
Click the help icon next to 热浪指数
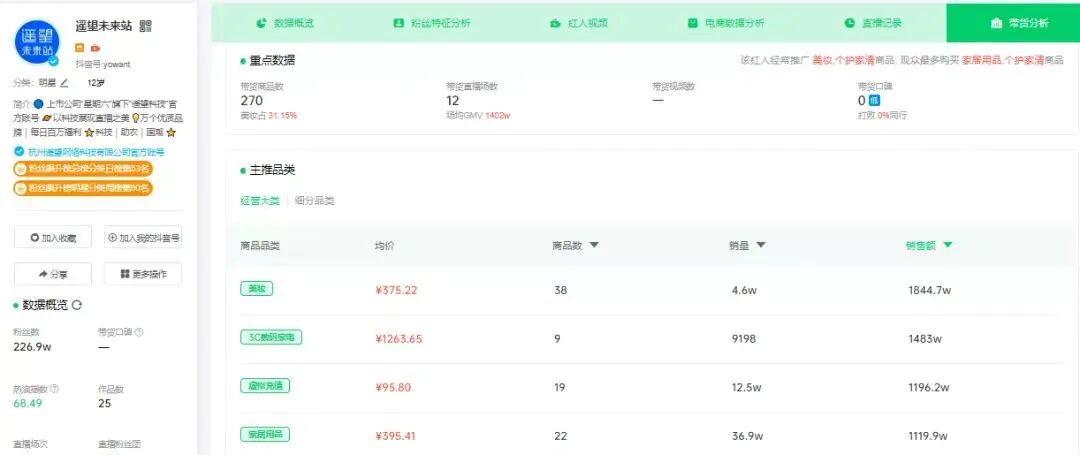coord(54,389)
